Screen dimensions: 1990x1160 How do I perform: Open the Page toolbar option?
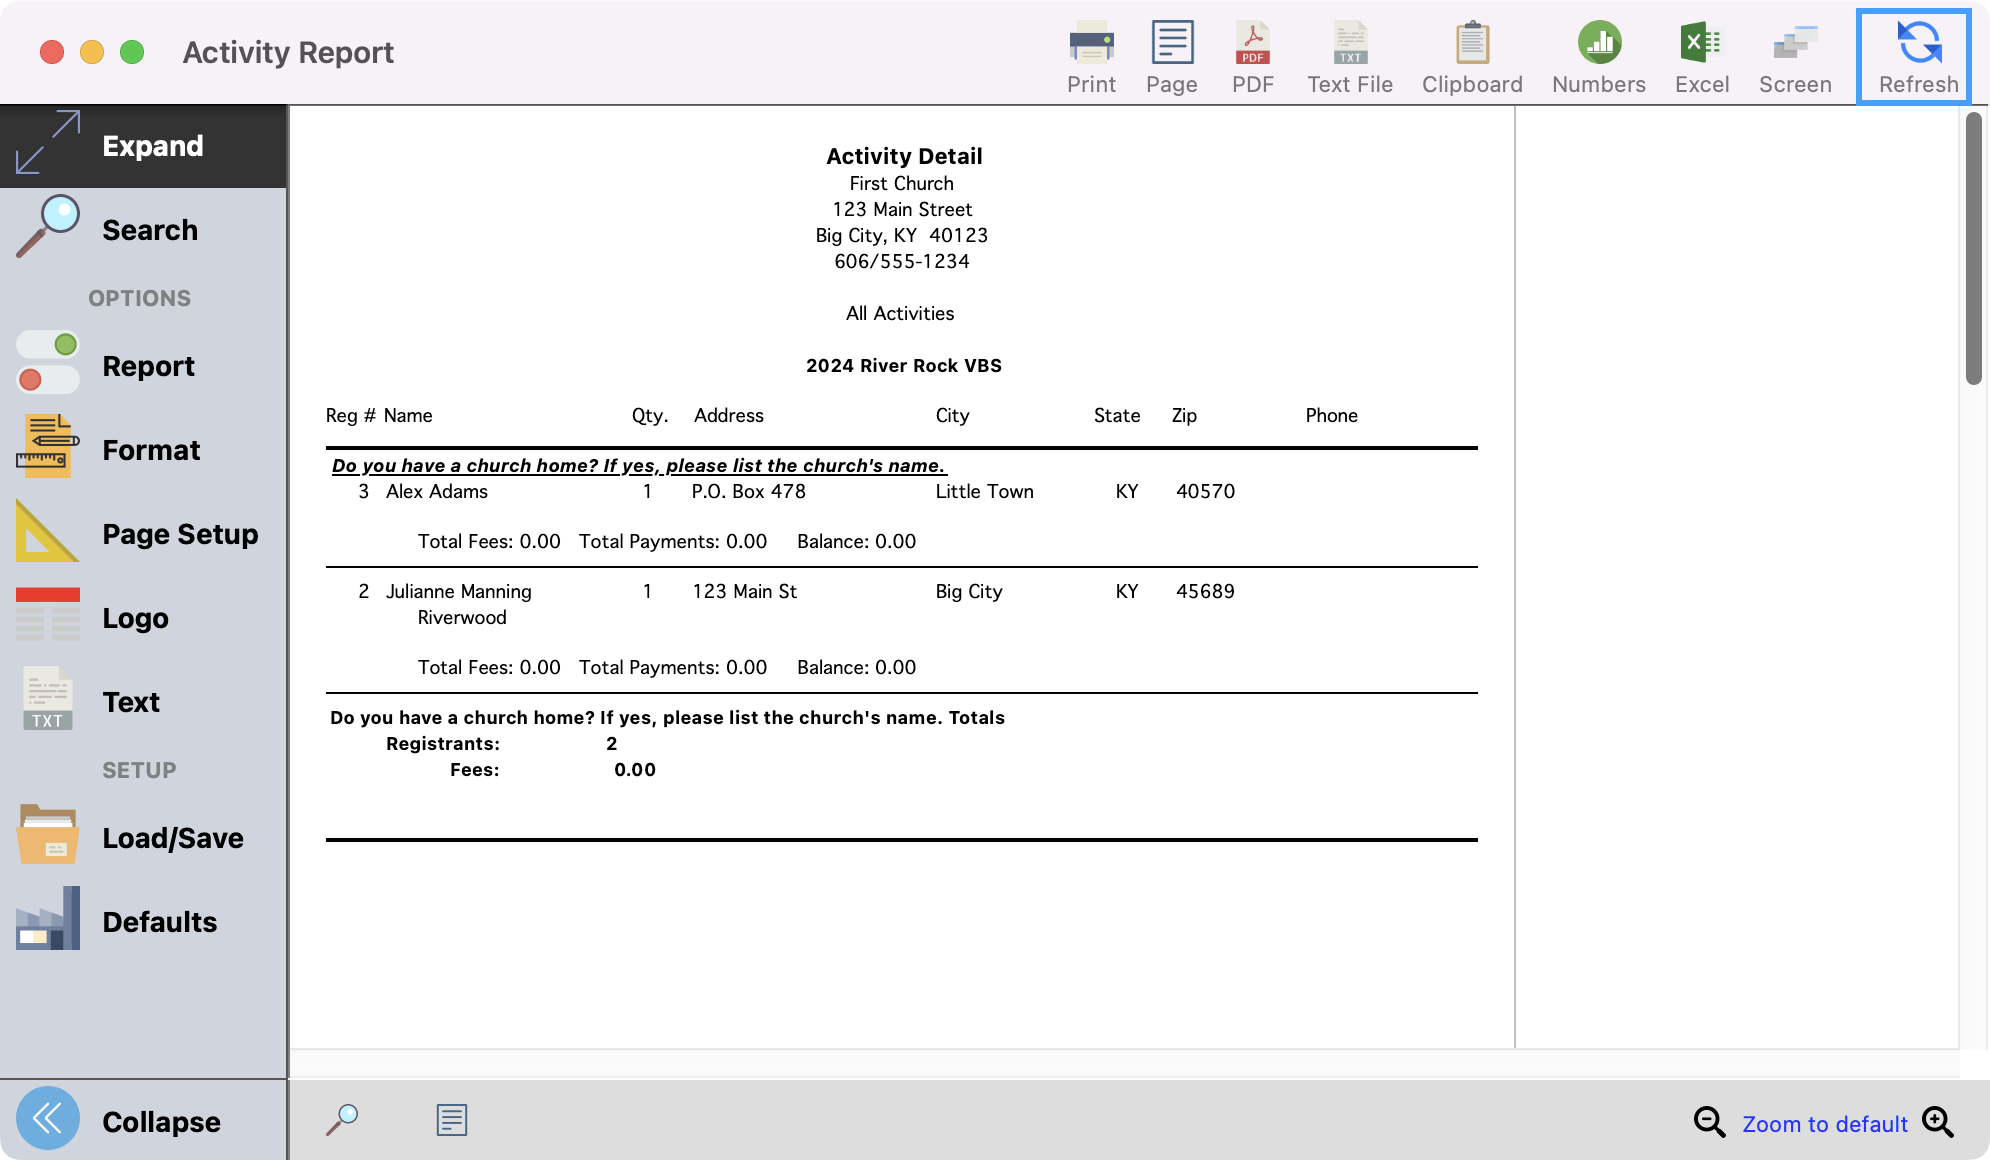pos(1171,56)
